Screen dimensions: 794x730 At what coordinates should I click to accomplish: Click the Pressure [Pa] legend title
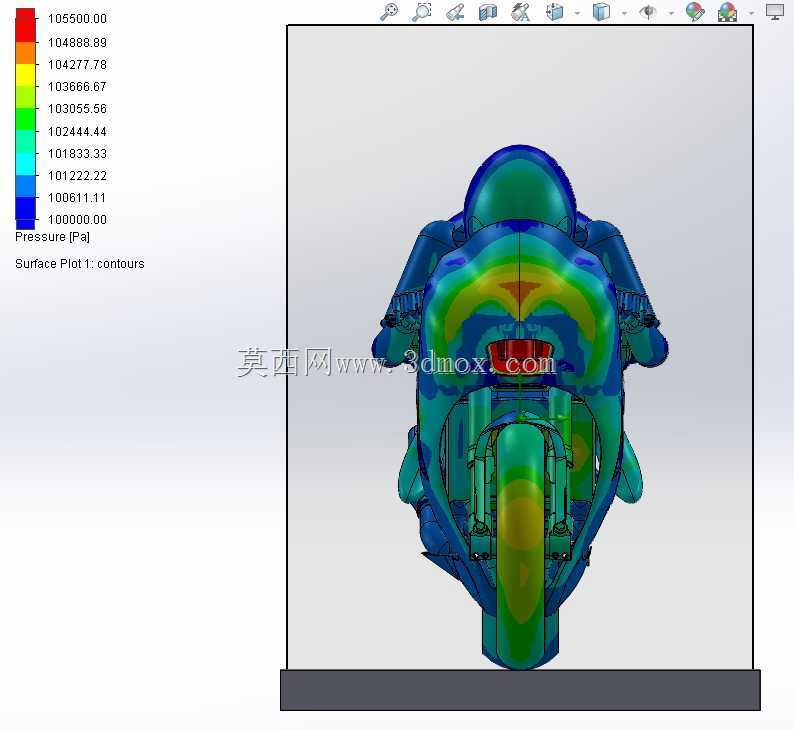coord(52,237)
